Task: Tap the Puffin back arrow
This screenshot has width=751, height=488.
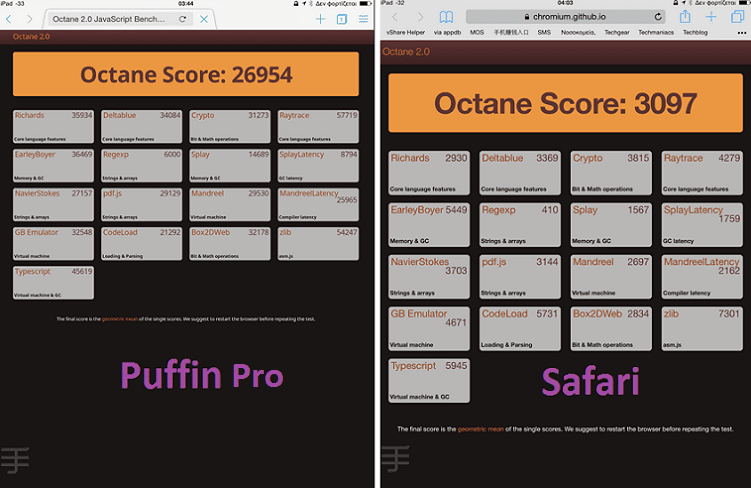Action: coord(9,19)
